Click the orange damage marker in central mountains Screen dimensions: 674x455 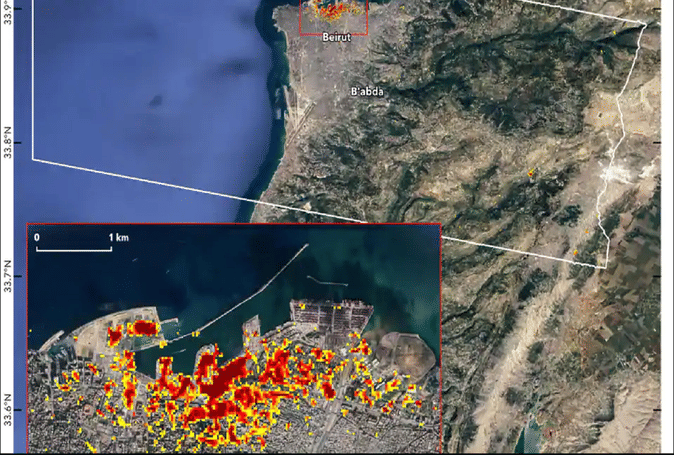coord(532,173)
